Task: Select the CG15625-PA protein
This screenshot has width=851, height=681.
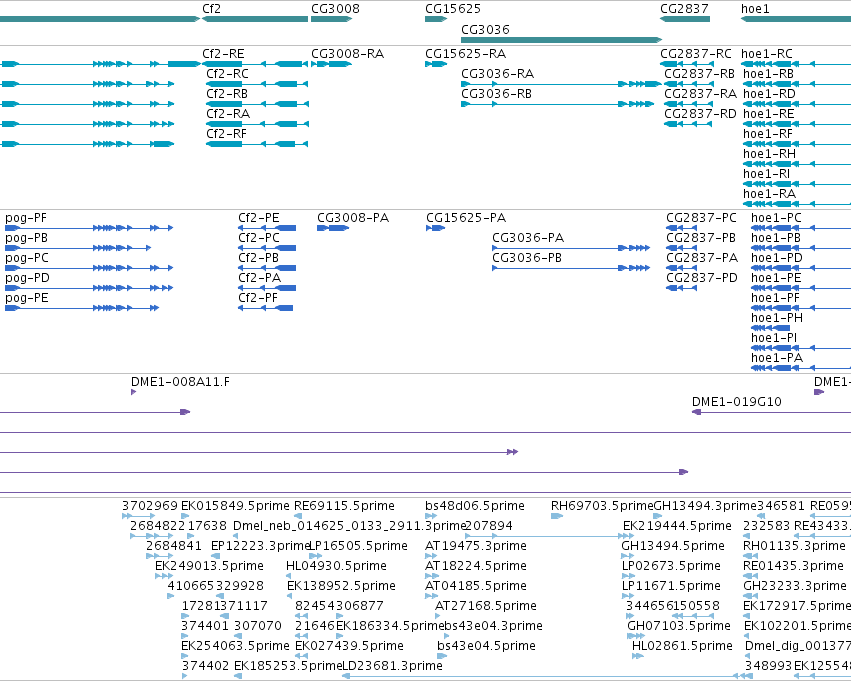Action: click(x=436, y=228)
